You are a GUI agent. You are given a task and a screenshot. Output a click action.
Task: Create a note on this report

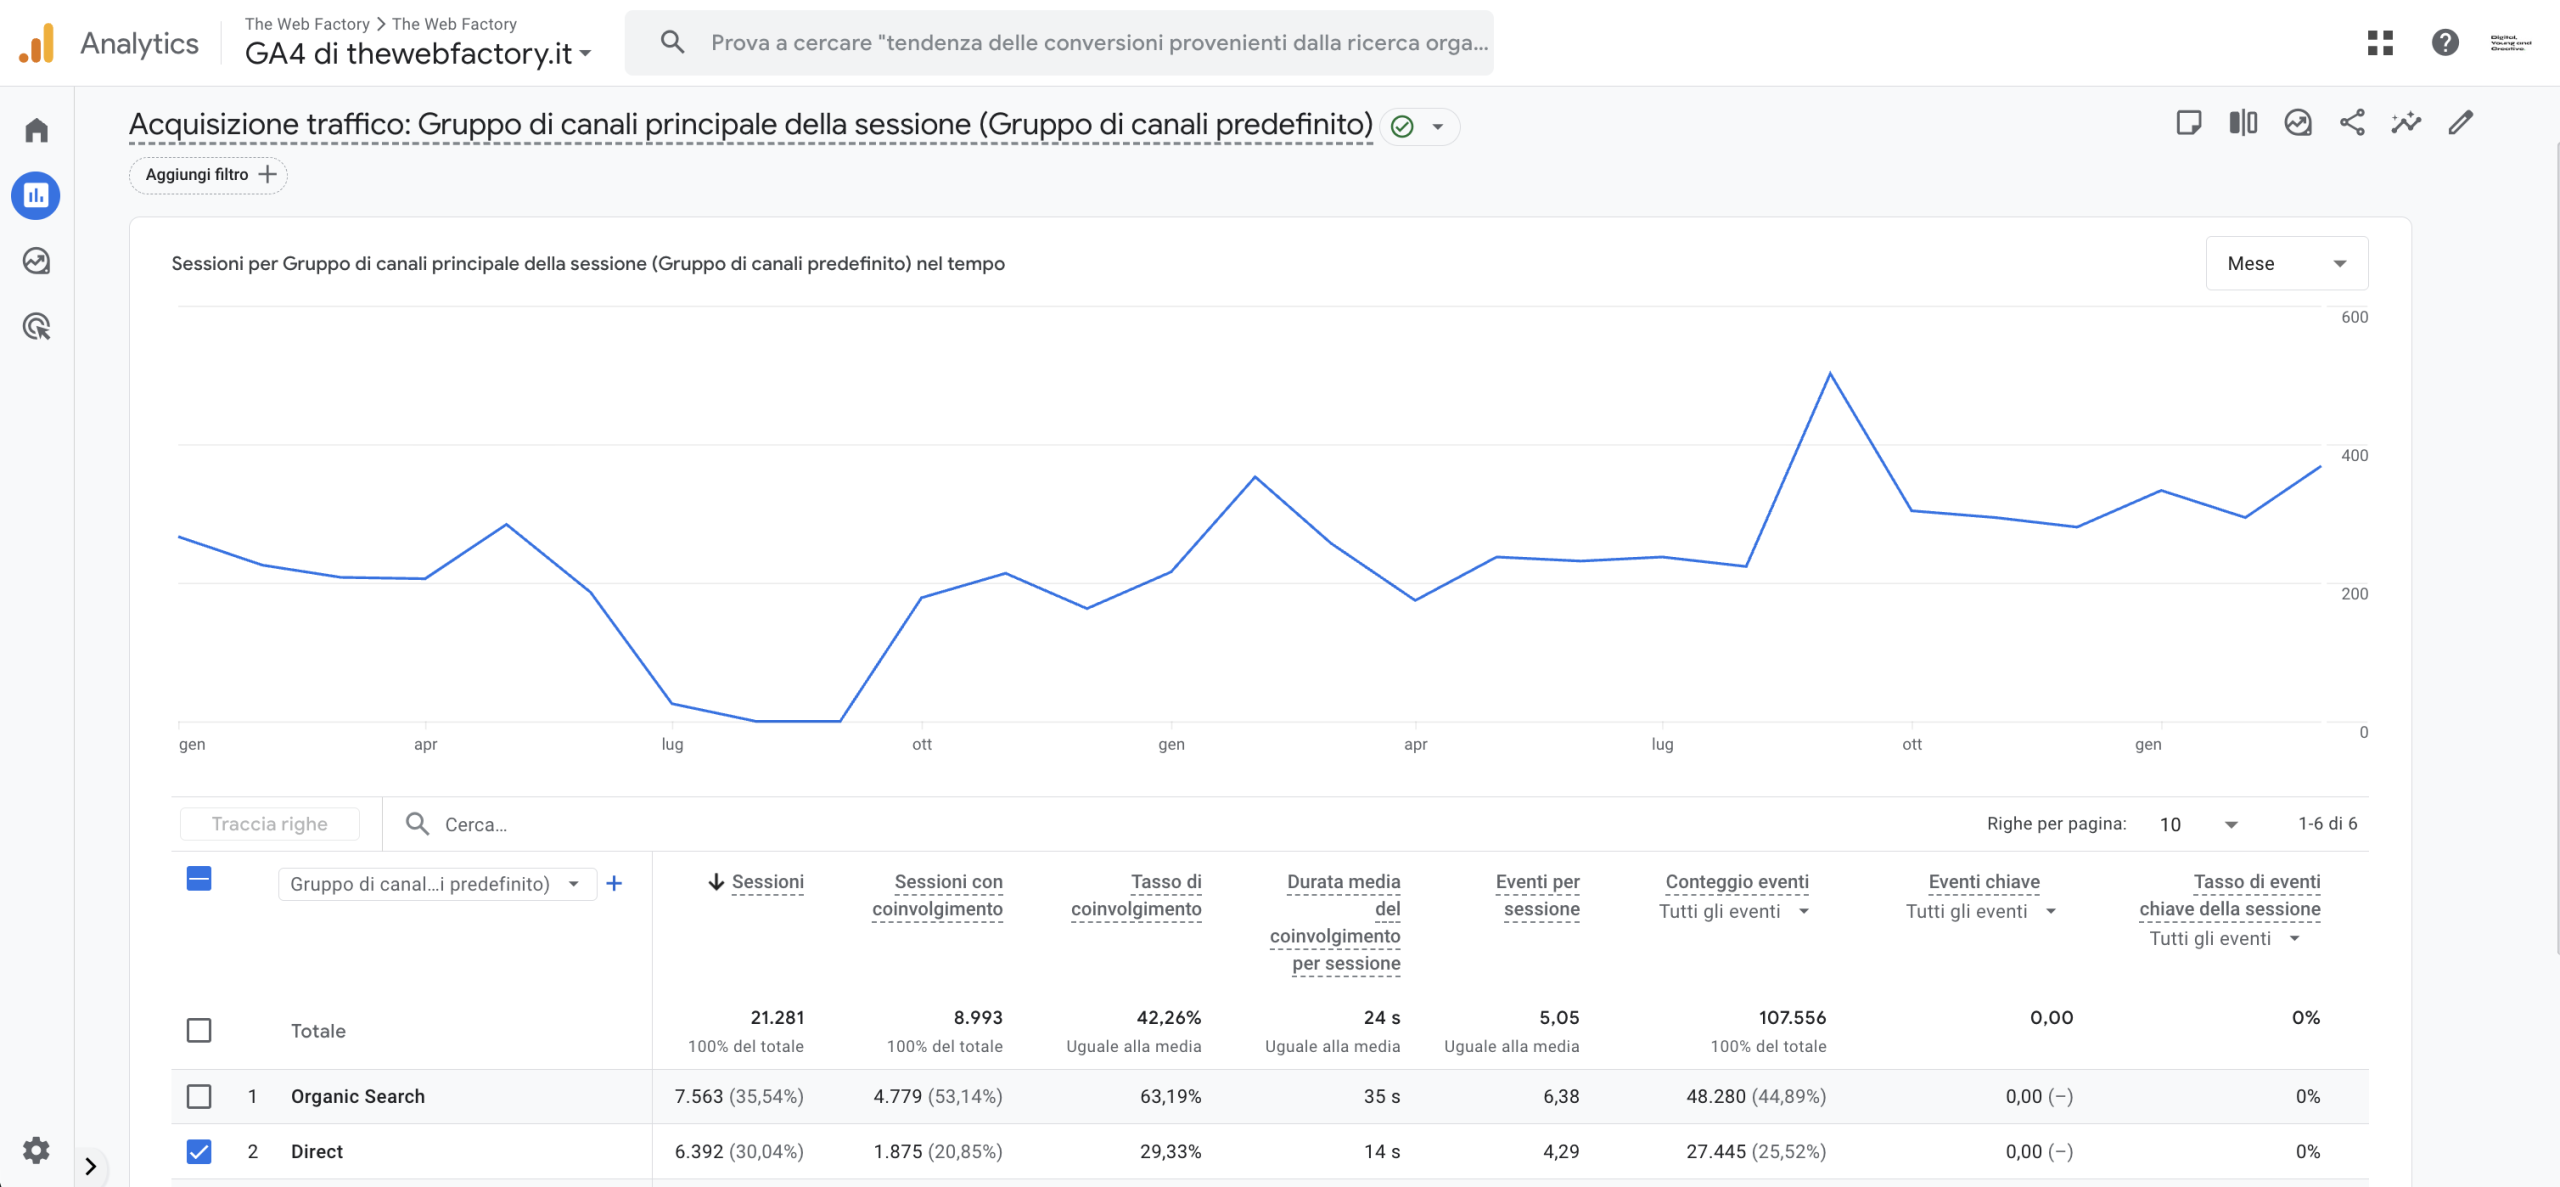pos(2190,122)
